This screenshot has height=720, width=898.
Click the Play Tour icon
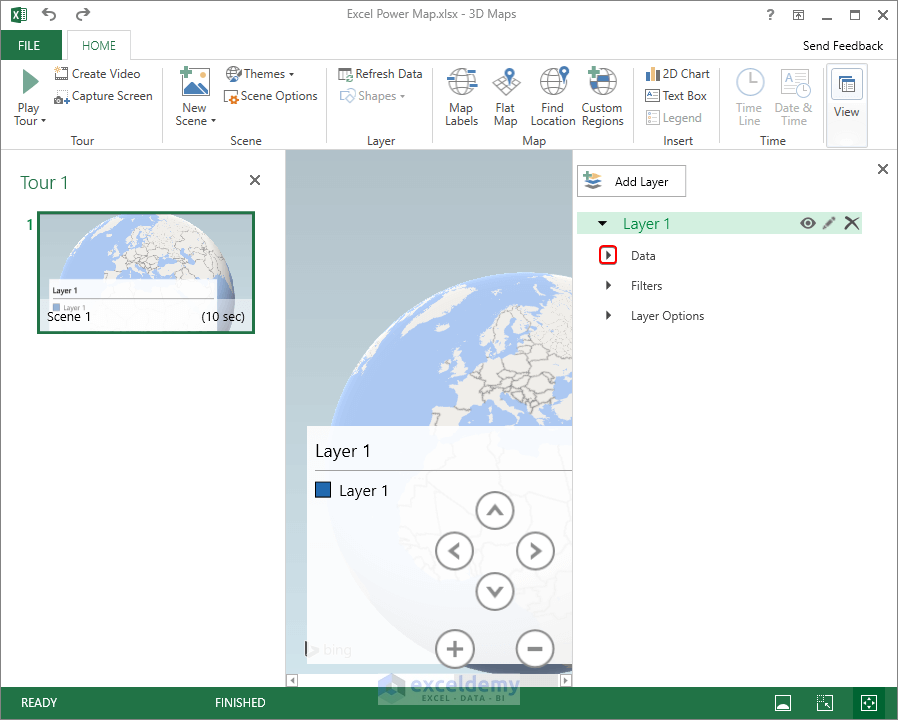(30, 81)
